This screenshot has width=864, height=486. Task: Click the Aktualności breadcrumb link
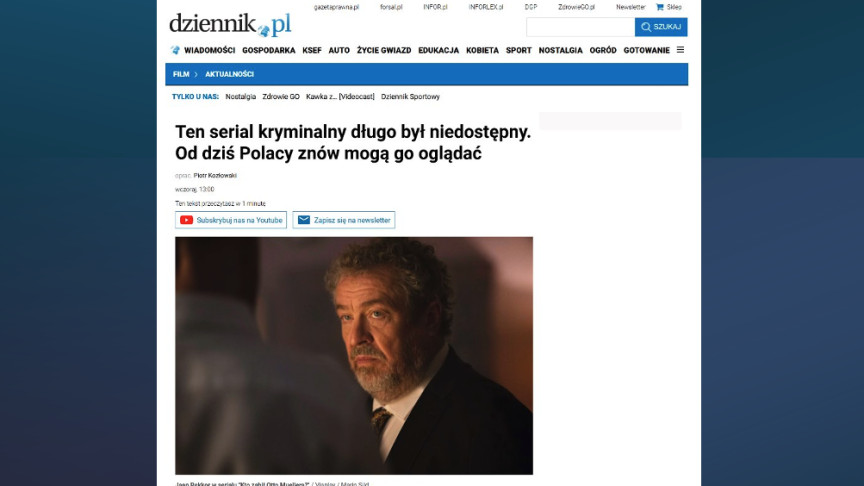point(229,74)
